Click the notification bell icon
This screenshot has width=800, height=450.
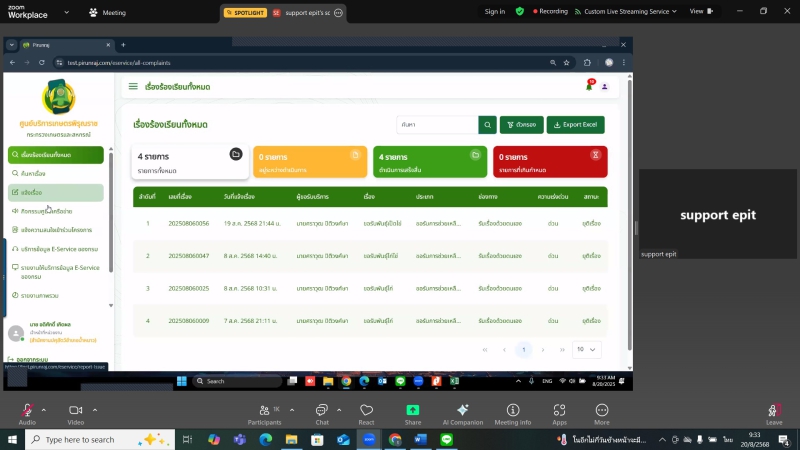(589, 87)
